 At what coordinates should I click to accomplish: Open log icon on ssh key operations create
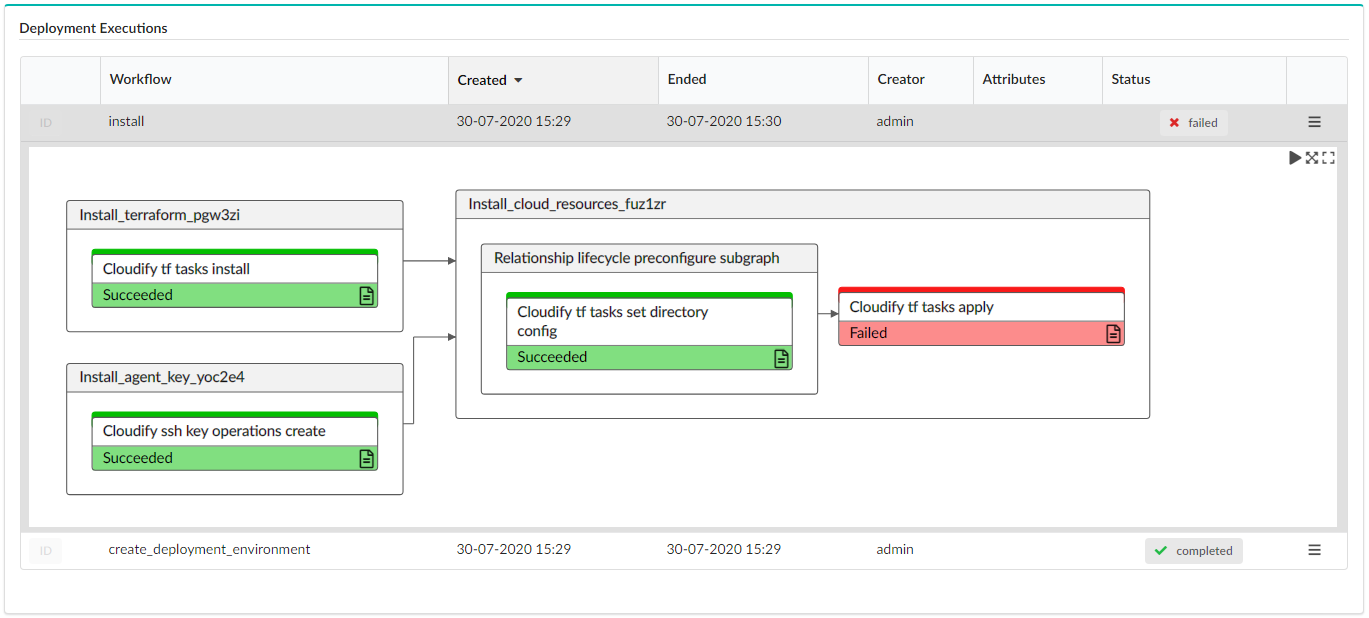[366, 458]
